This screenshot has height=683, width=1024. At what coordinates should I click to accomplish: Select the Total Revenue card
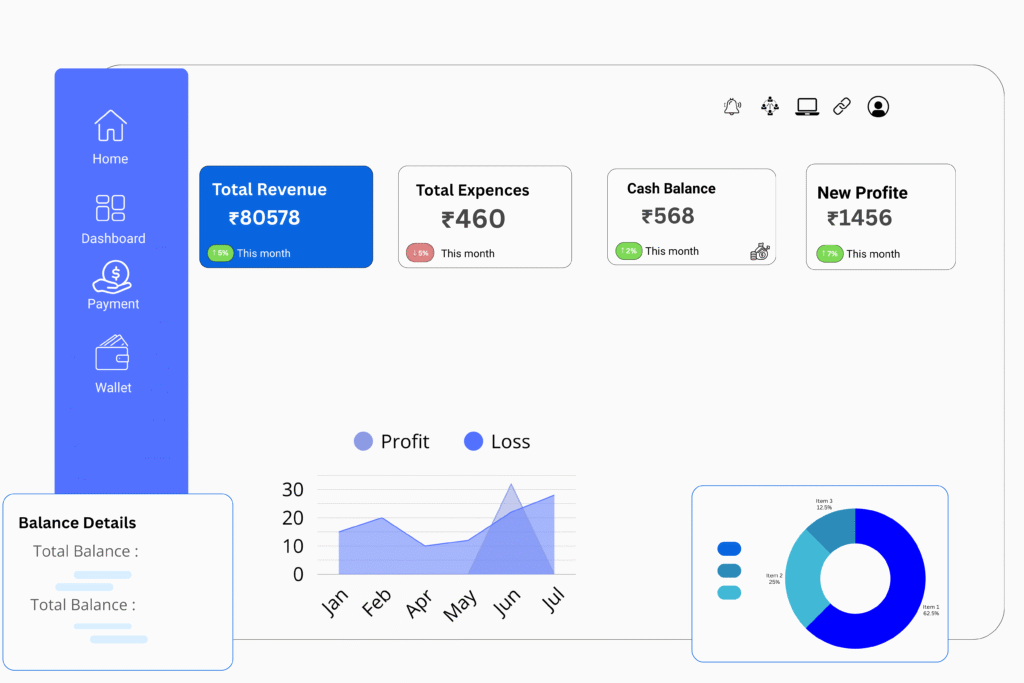[286, 216]
